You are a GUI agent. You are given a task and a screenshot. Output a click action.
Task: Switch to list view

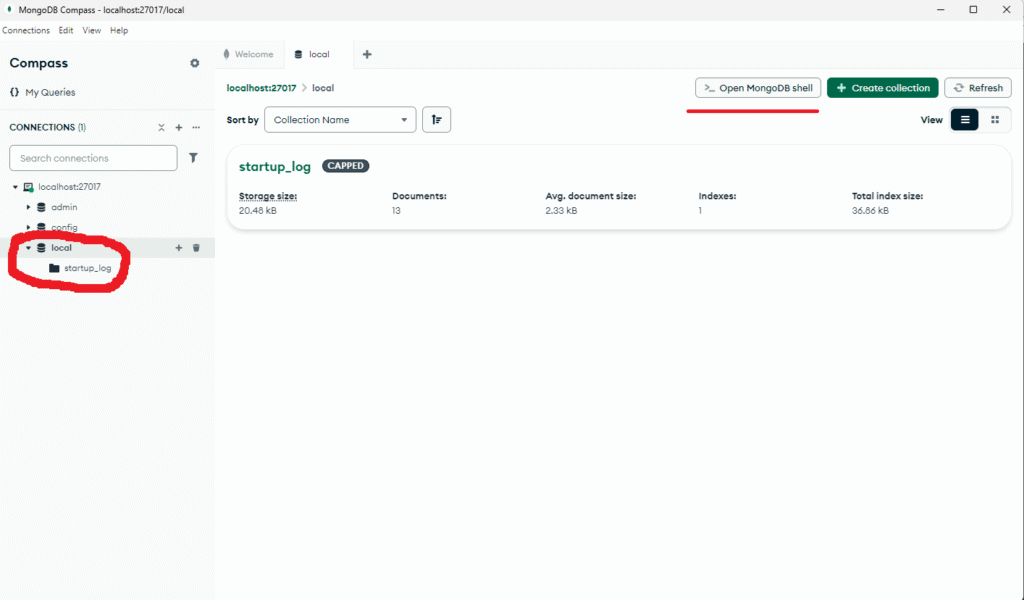[965, 120]
